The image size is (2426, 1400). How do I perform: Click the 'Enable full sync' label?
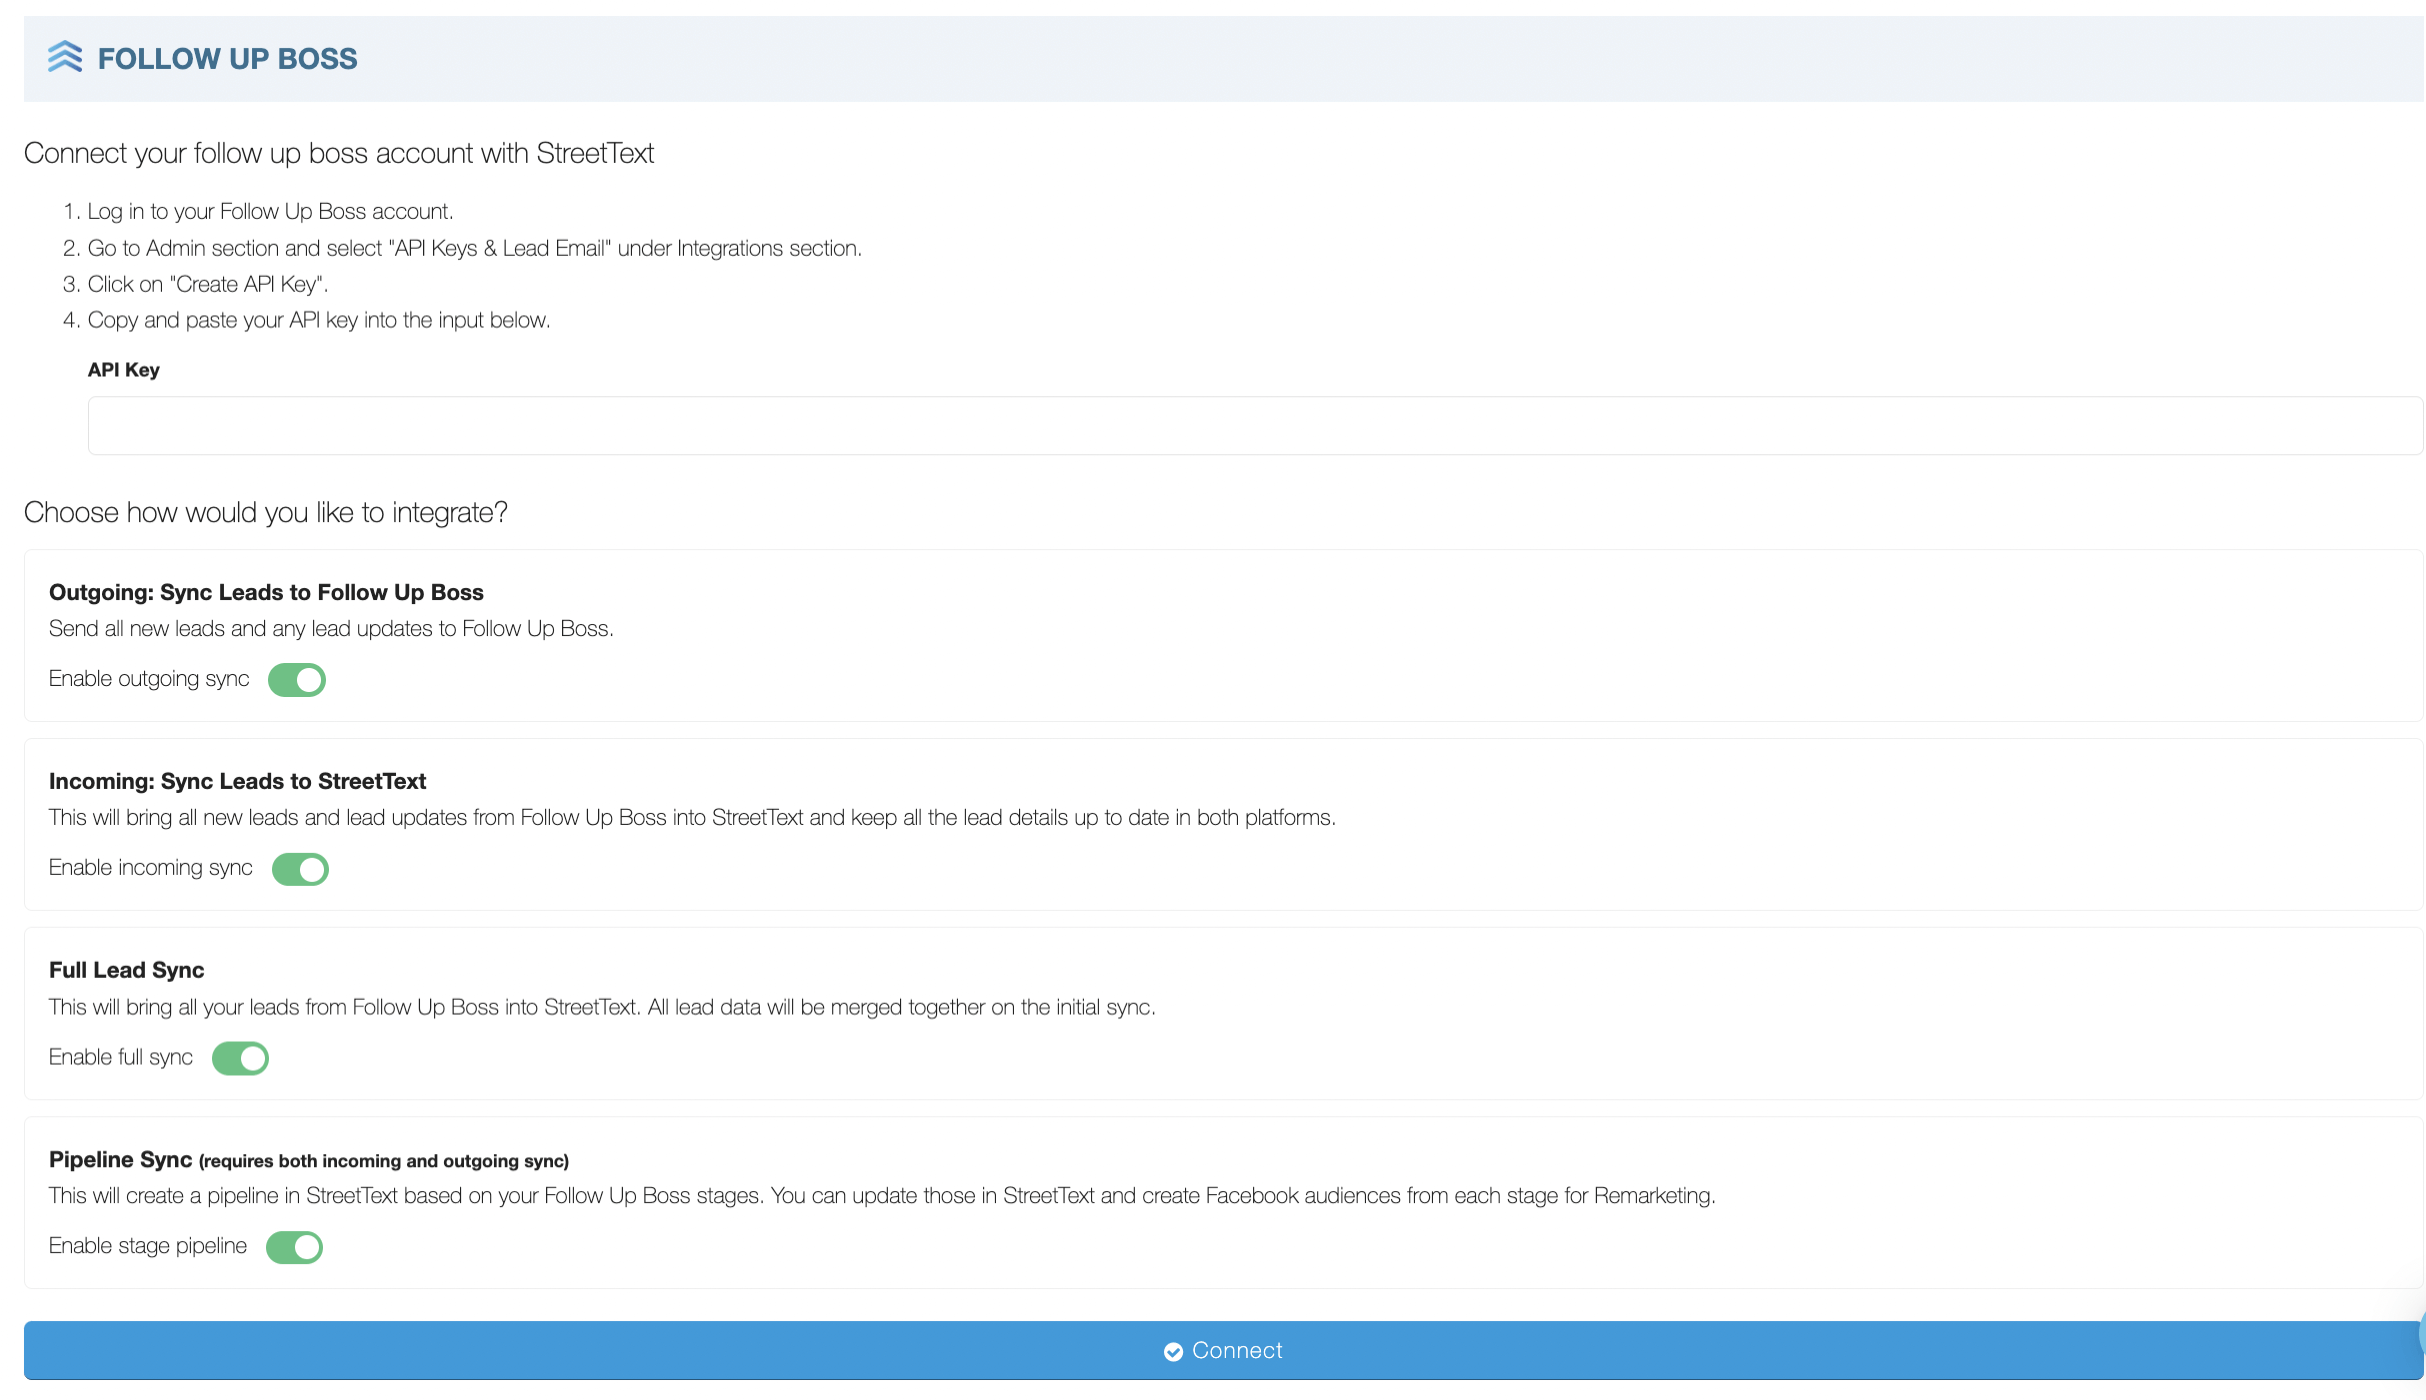[121, 1057]
